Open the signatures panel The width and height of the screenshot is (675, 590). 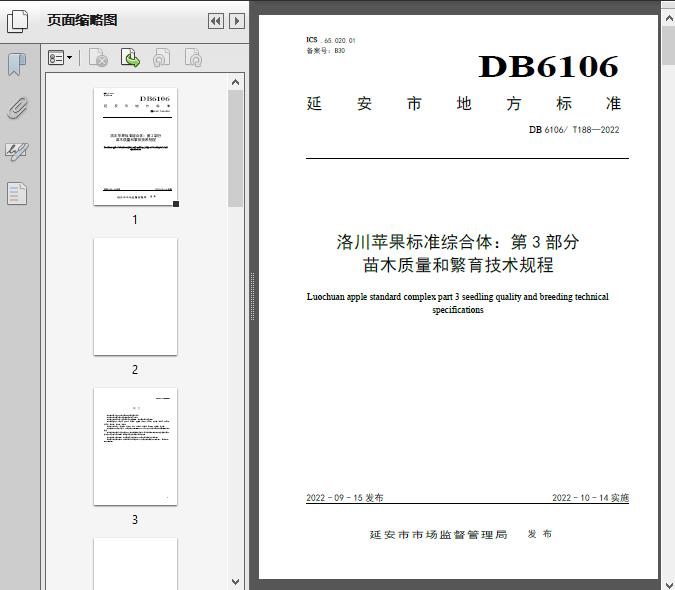click(17, 151)
